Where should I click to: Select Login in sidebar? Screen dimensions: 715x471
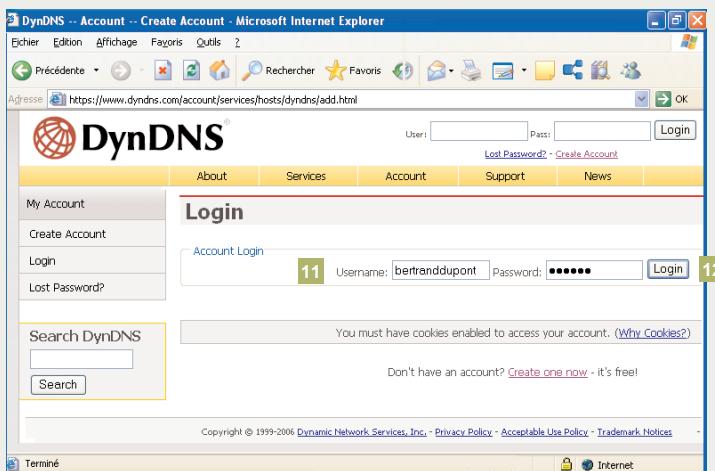(93, 261)
